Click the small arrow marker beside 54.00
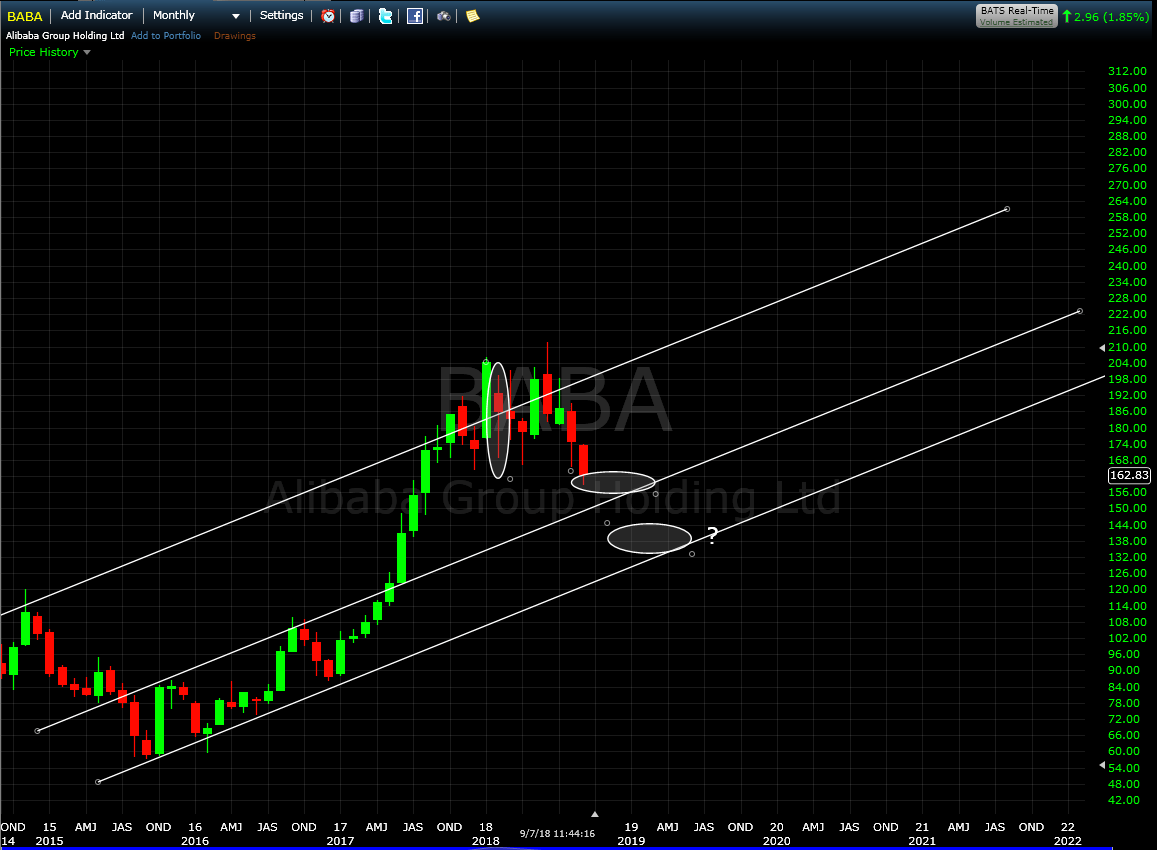The height and width of the screenshot is (850, 1157). click(1102, 766)
